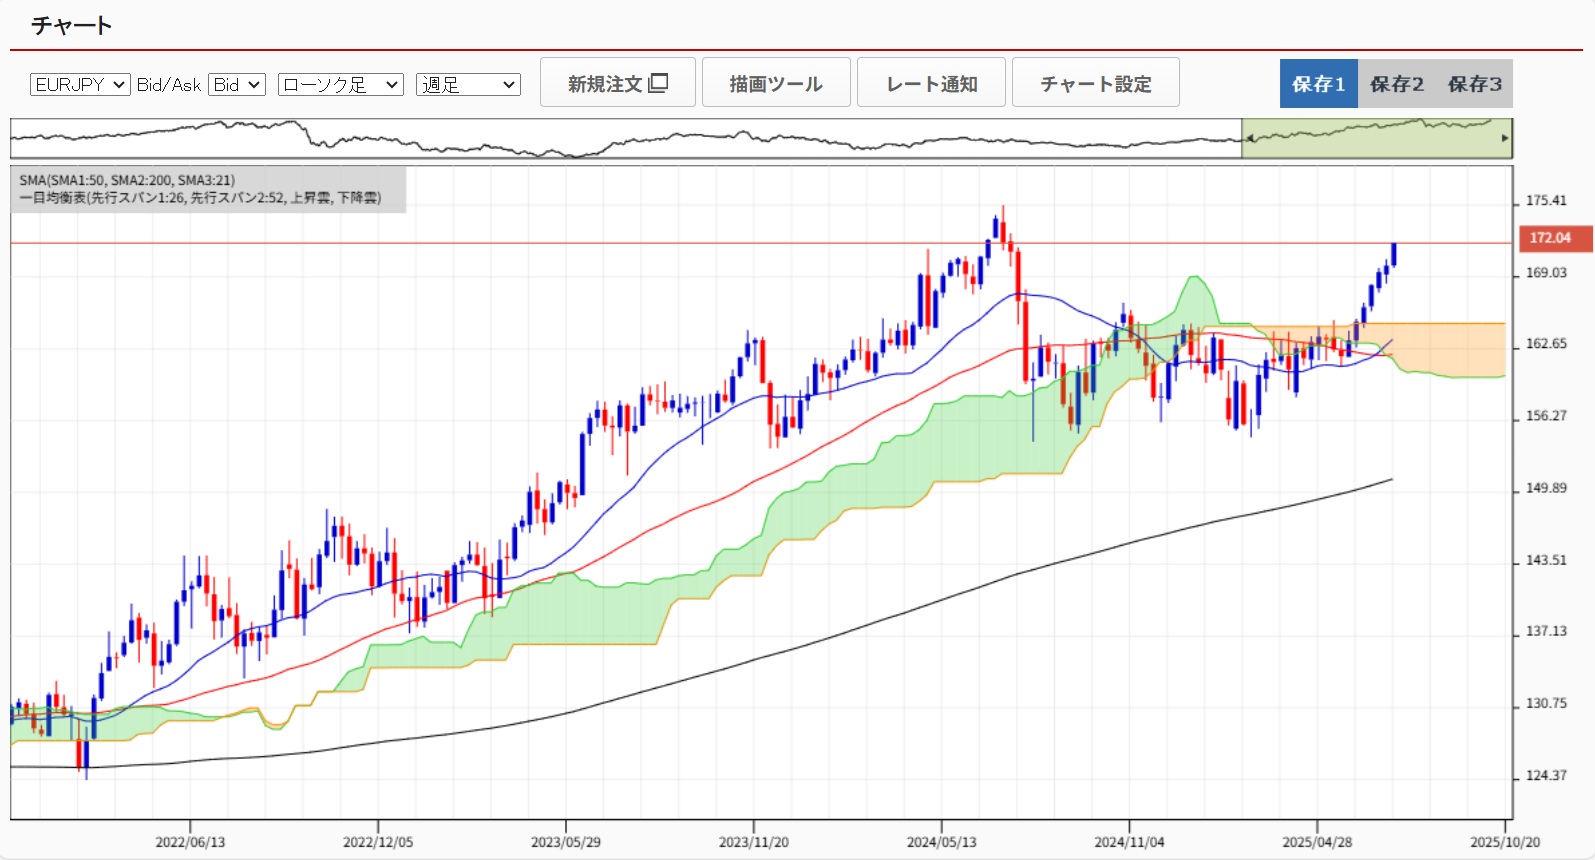Click the 新規注文 new order button
The height and width of the screenshot is (860, 1595).
[618, 82]
